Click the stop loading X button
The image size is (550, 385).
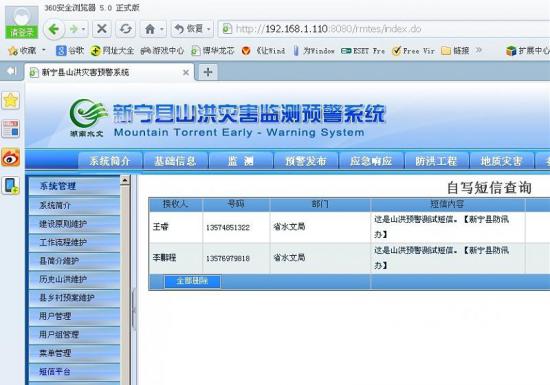tap(102, 29)
